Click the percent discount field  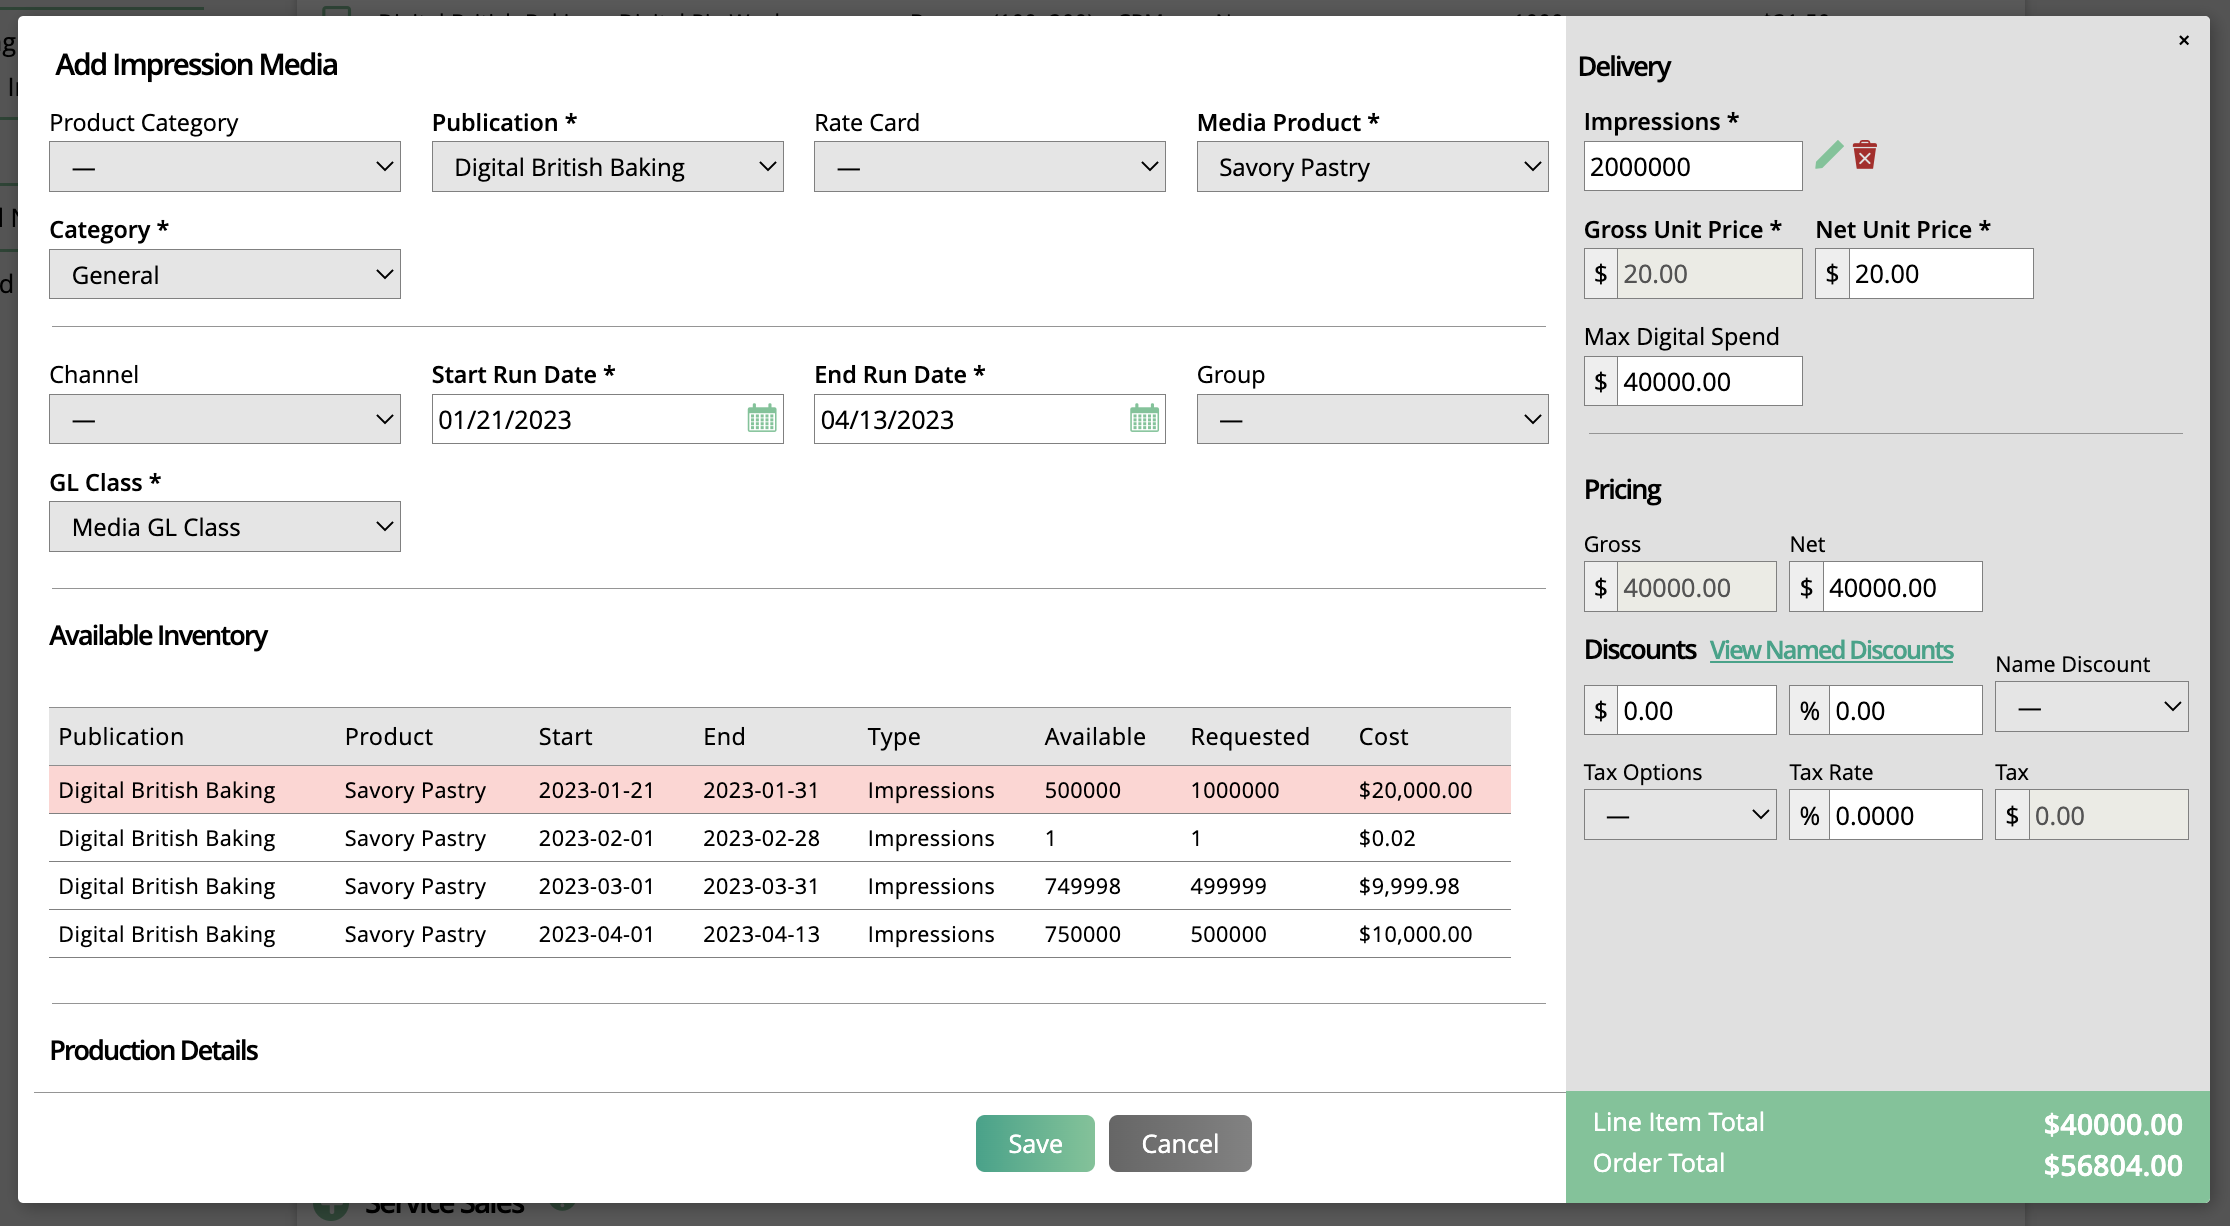tap(1905, 710)
